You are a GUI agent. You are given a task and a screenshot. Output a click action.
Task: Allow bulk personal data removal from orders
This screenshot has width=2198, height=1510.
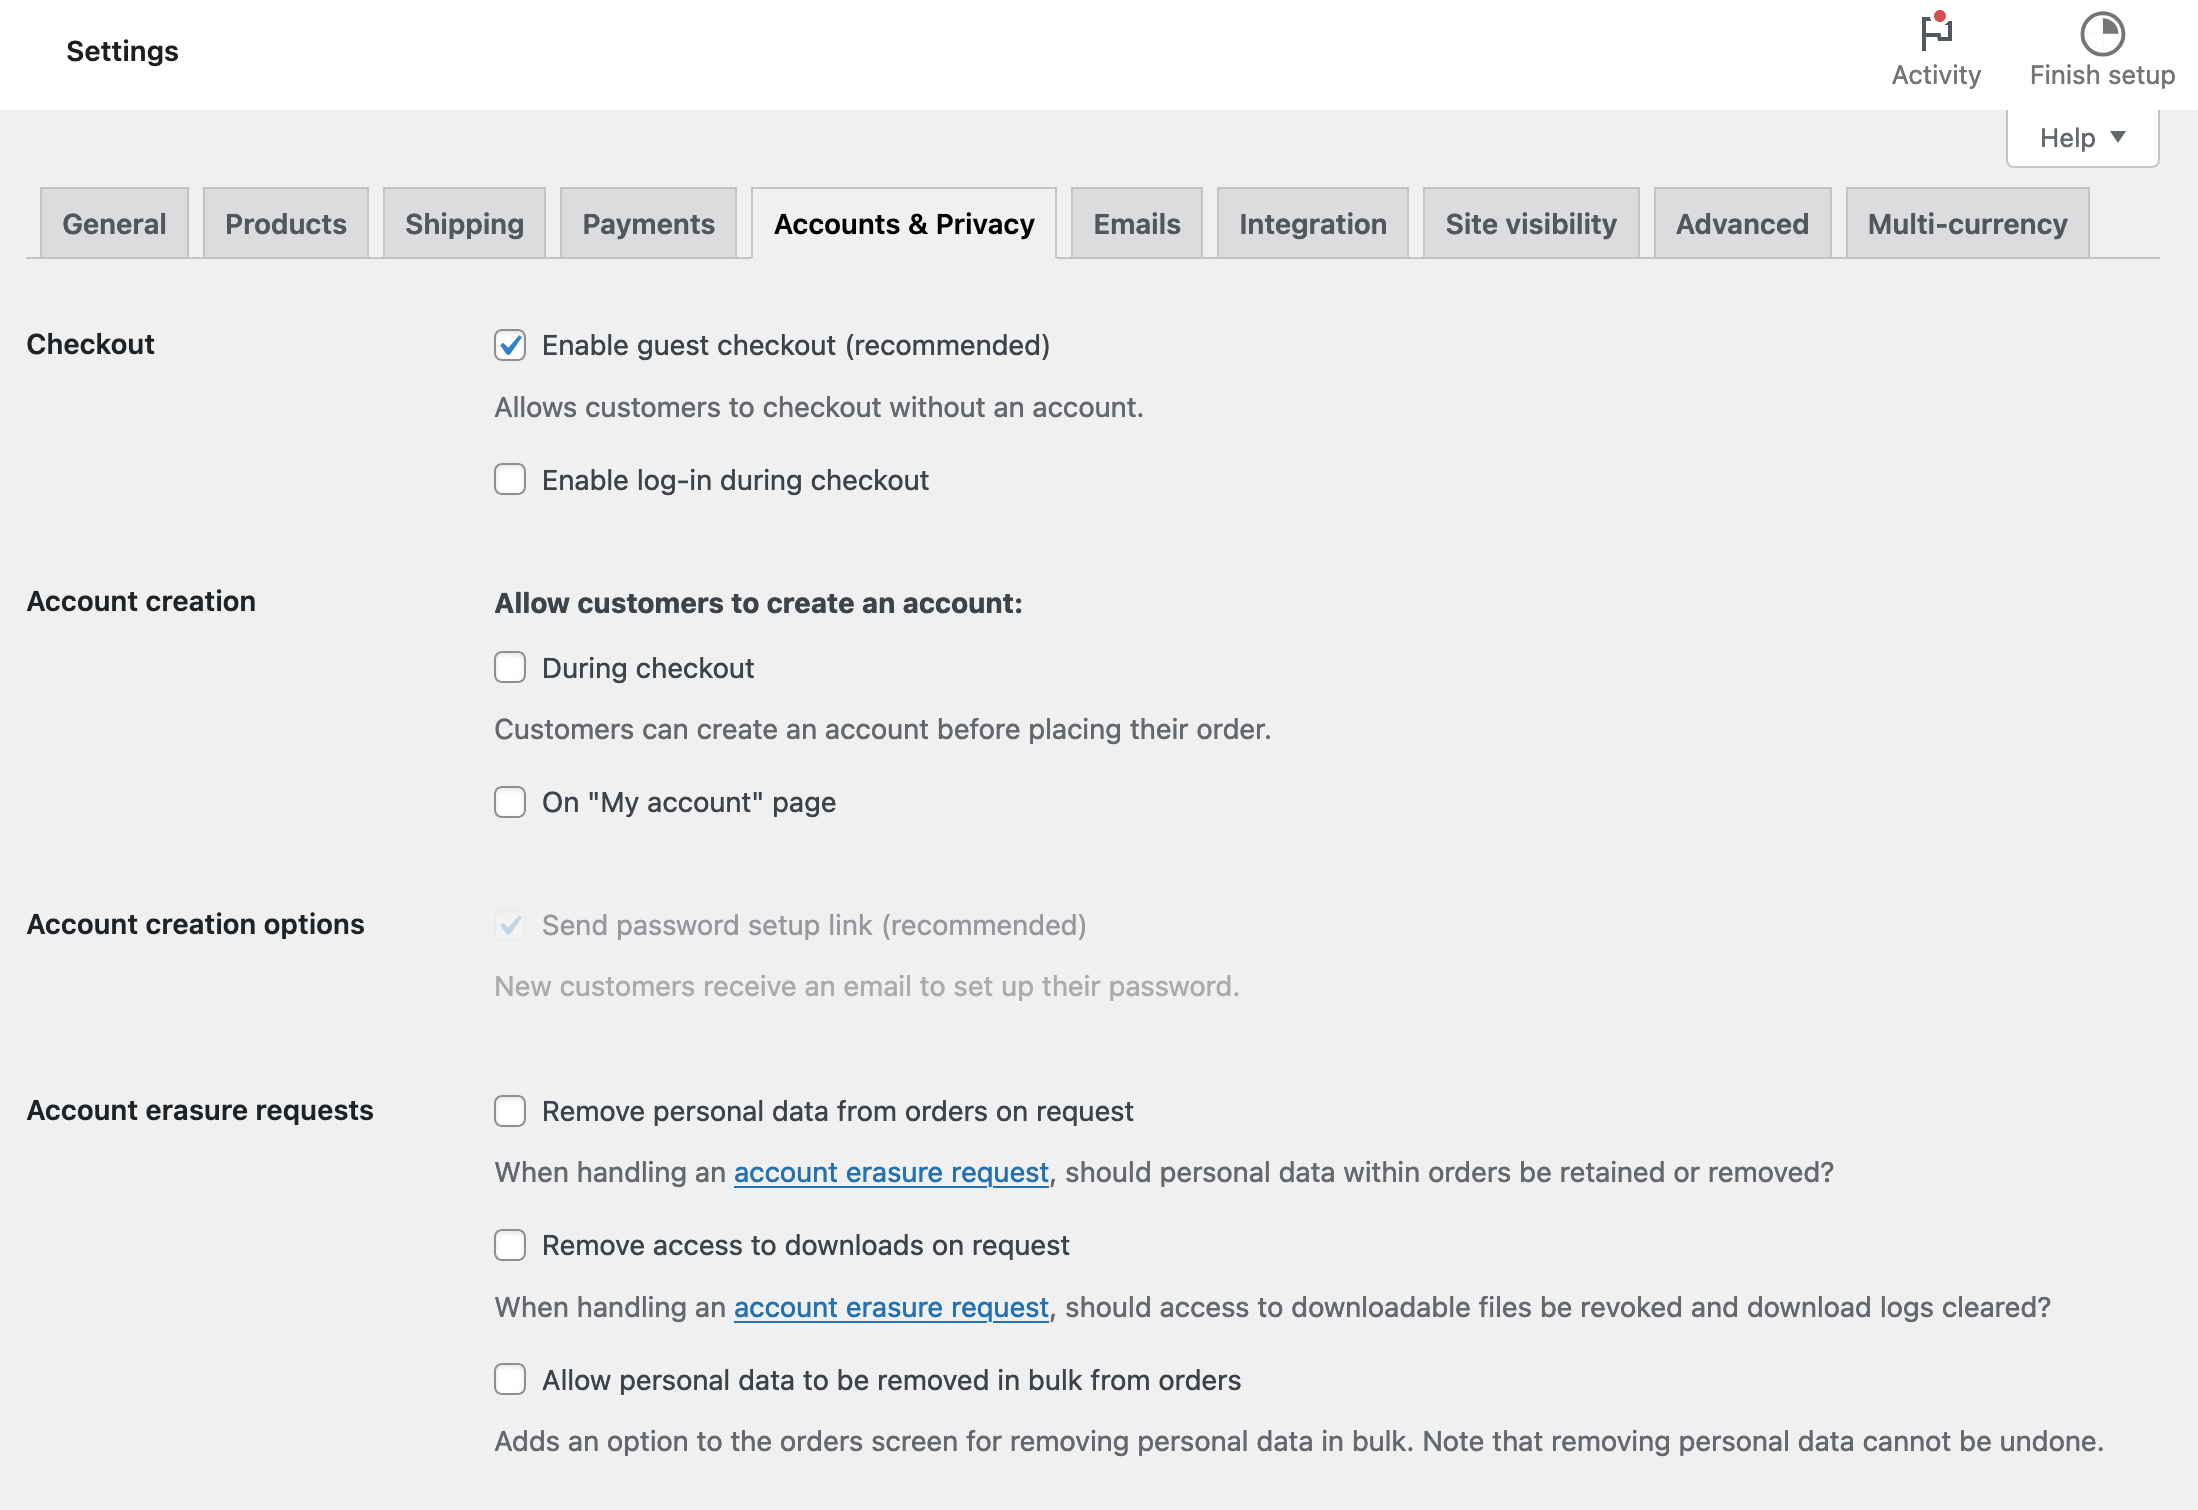coord(510,1380)
